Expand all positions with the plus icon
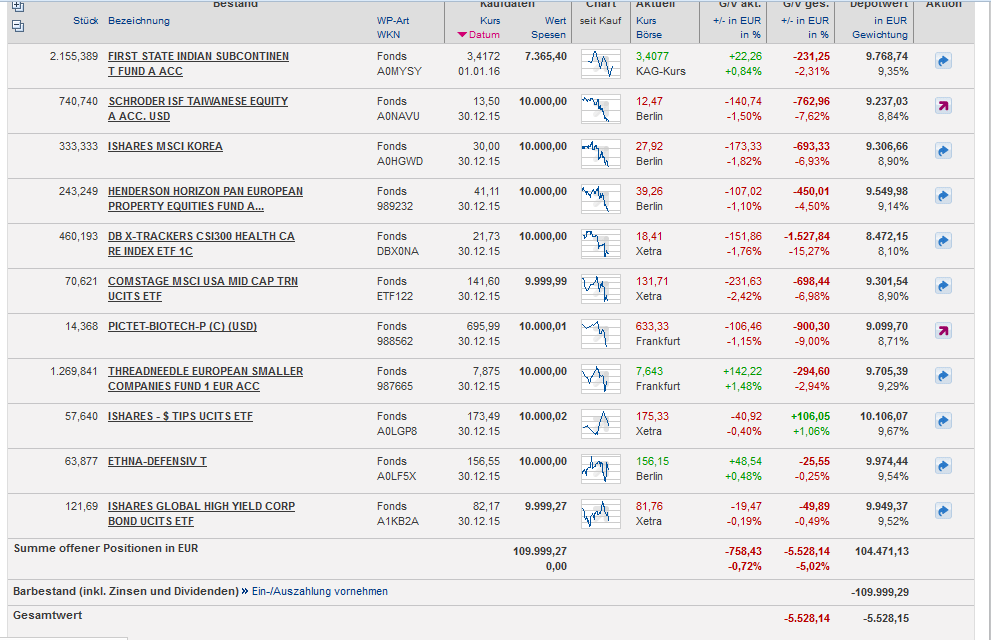Screen dimensions: 991x640 pos(17,6)
